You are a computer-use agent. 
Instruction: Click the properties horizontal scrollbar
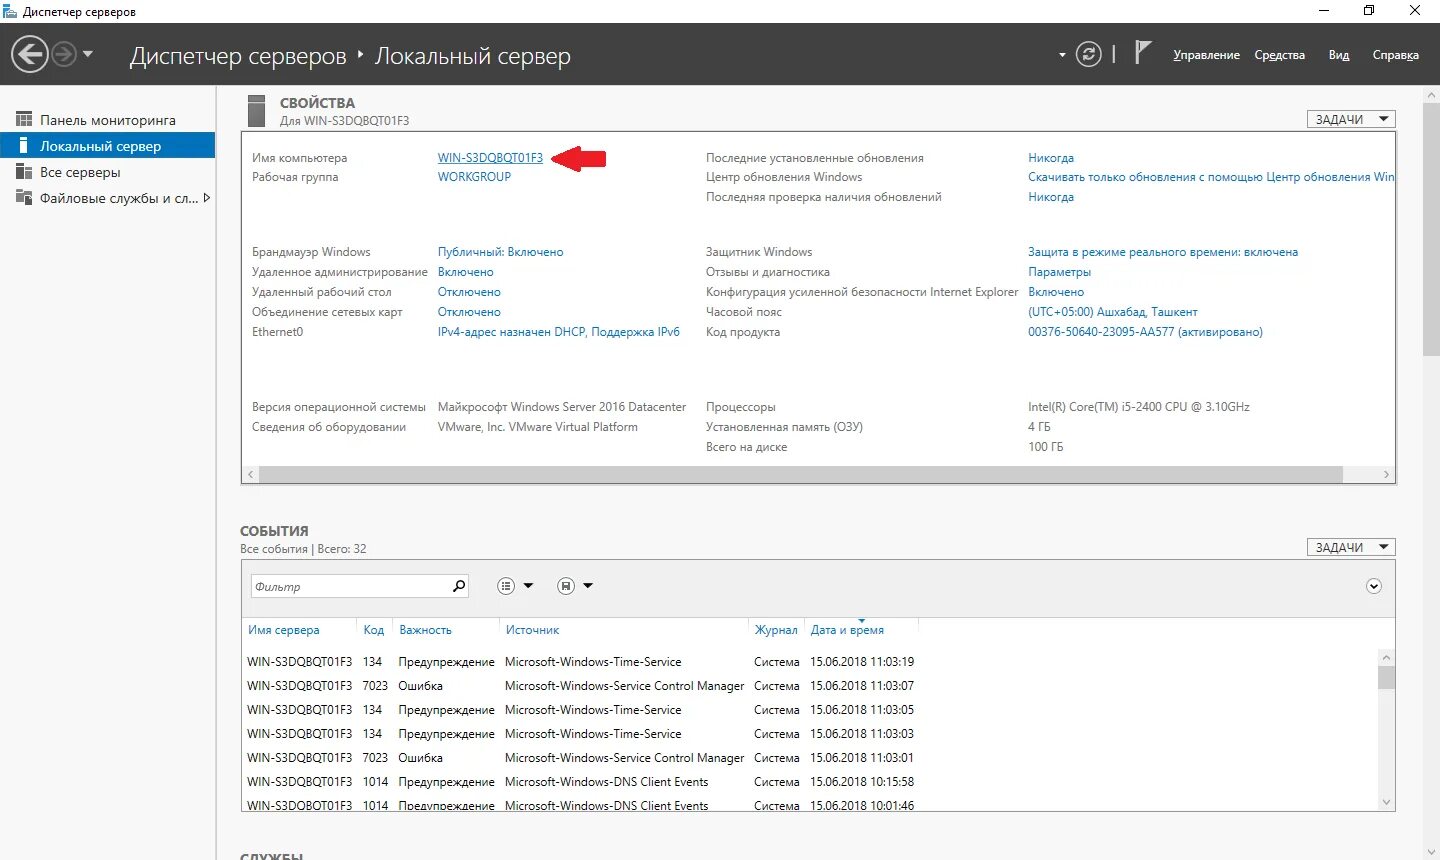801,474
